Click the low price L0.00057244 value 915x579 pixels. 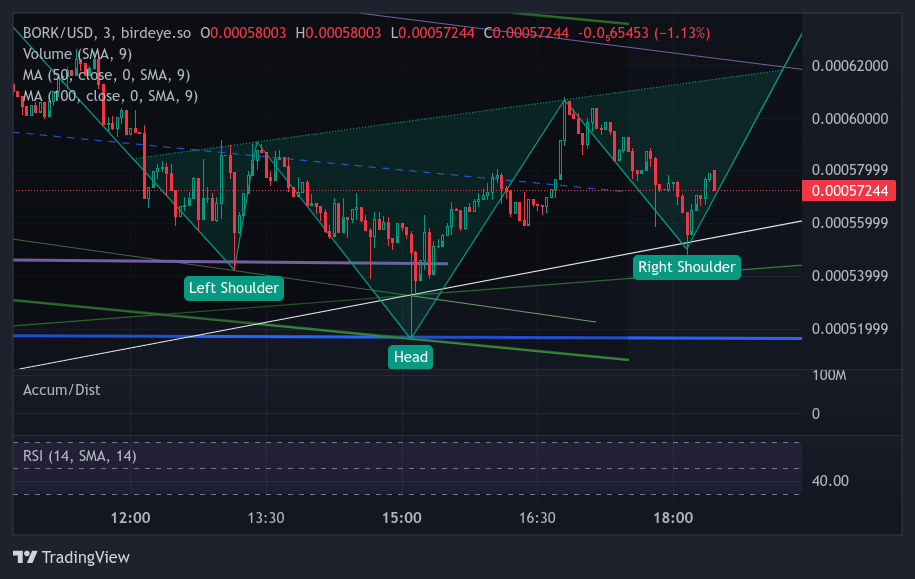click(x=432, y=33)
